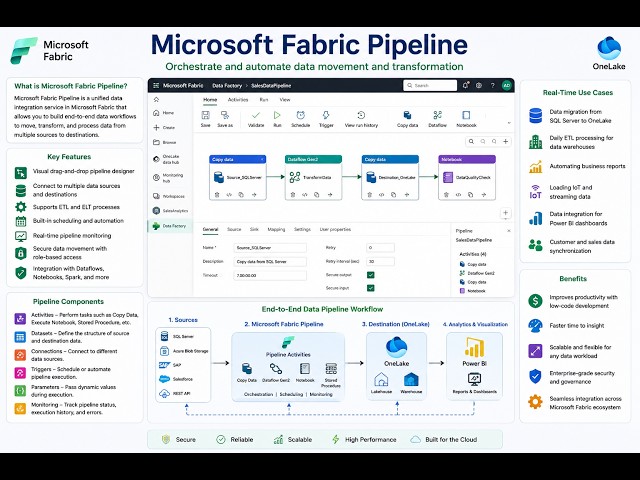Open the AD account avatar

pyautogui.click(x=507, y=86)
